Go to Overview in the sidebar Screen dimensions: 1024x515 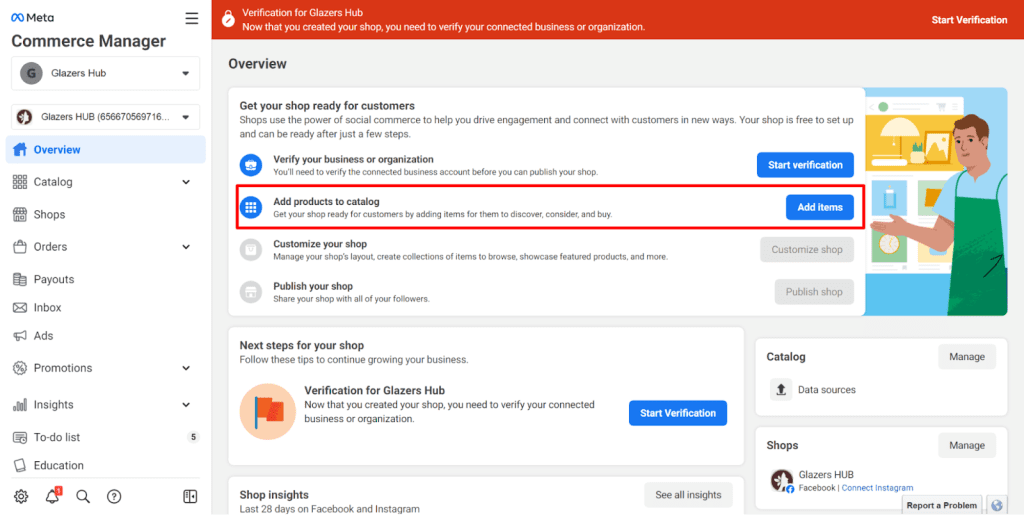pyautogui.click(x=106, y=149)
